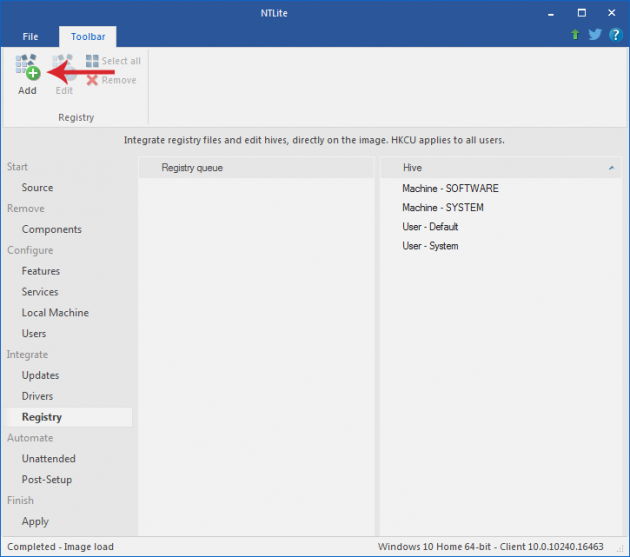The image size is (630, 557).
Task: Click the Edit registry icon
Action: tap(64, 67)
